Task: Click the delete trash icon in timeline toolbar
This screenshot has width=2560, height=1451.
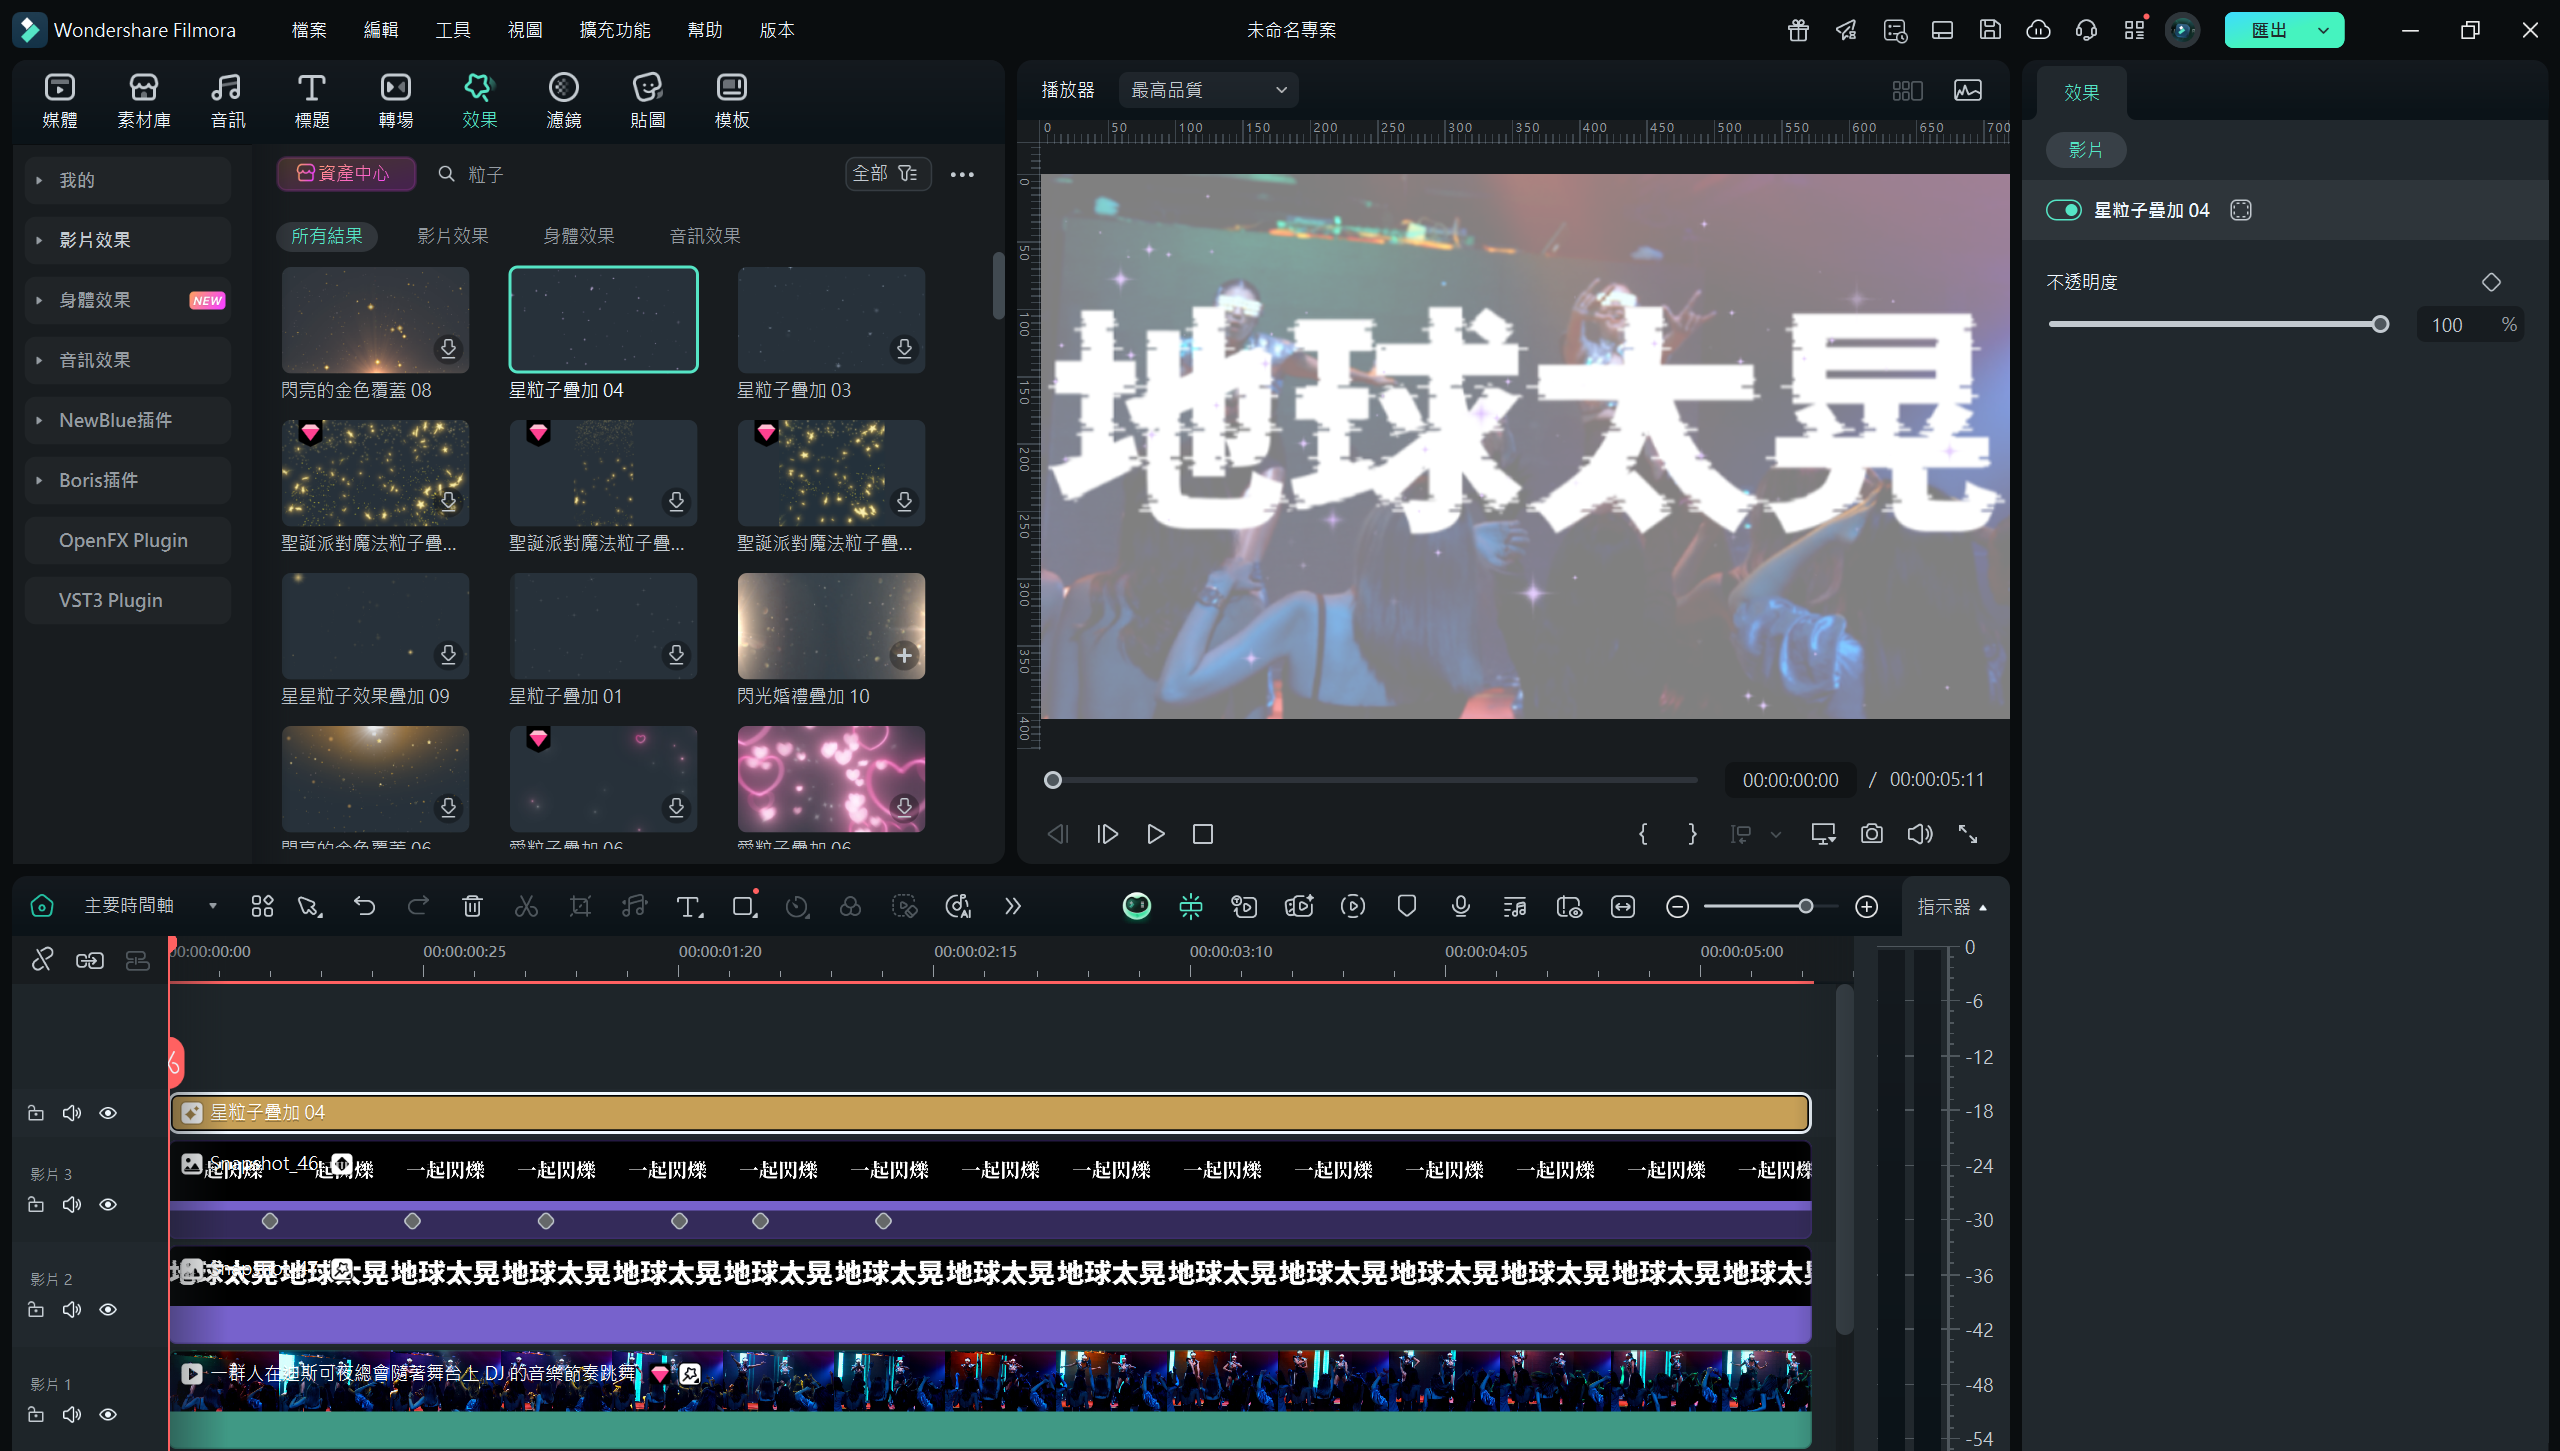Action: [472, 906]
